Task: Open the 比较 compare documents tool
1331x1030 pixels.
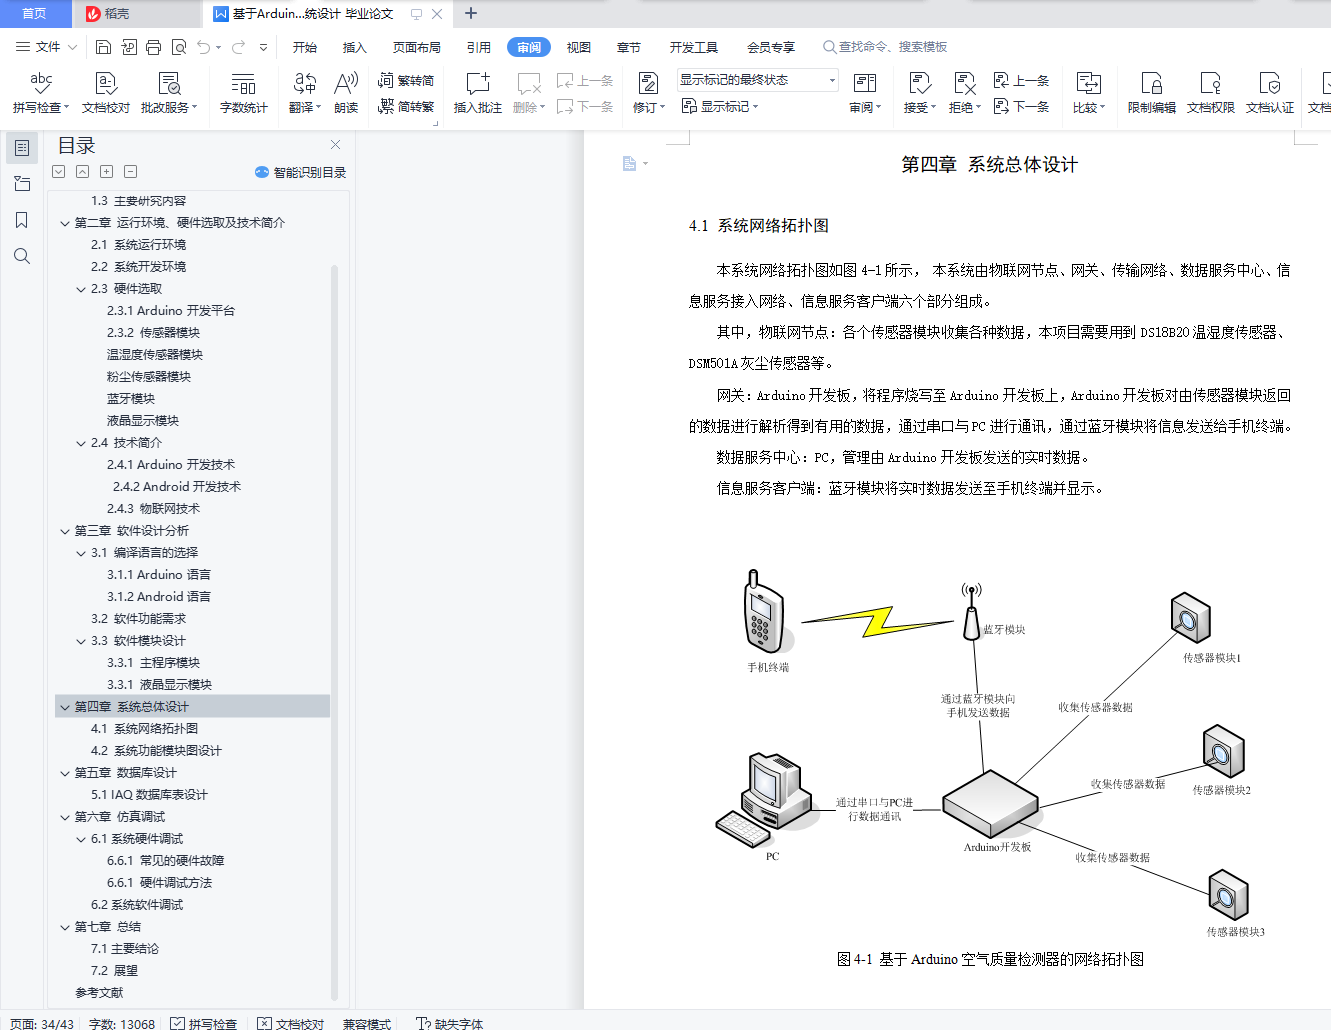Action: (x=1088, y=92)
